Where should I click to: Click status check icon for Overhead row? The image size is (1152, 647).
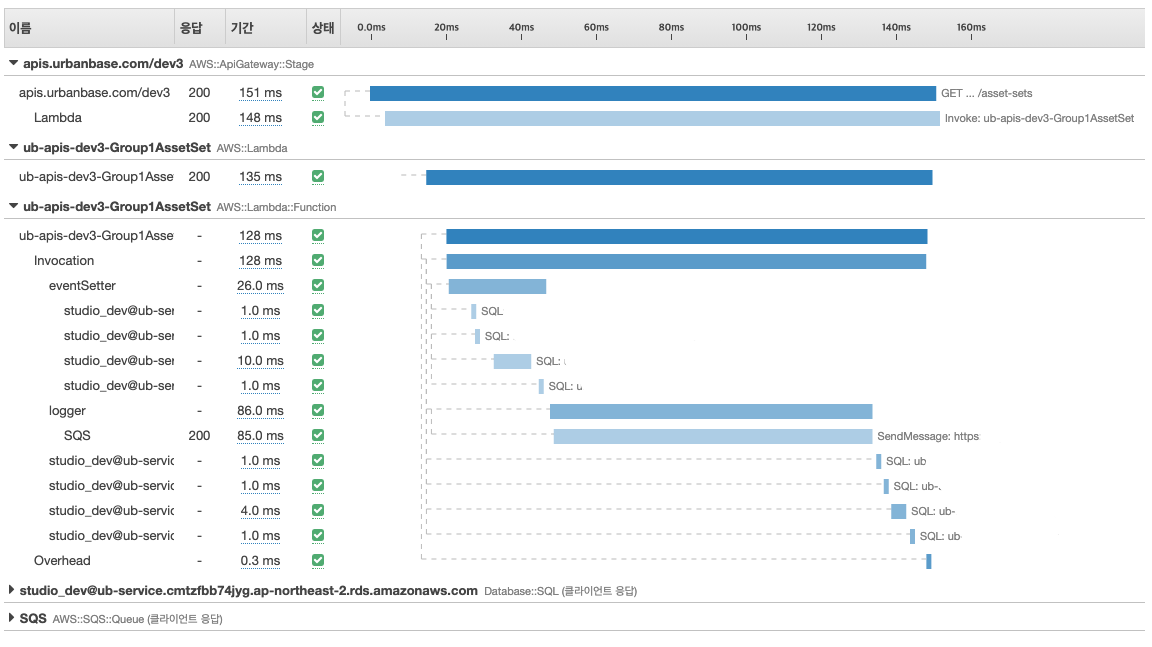tap(318, 561)
